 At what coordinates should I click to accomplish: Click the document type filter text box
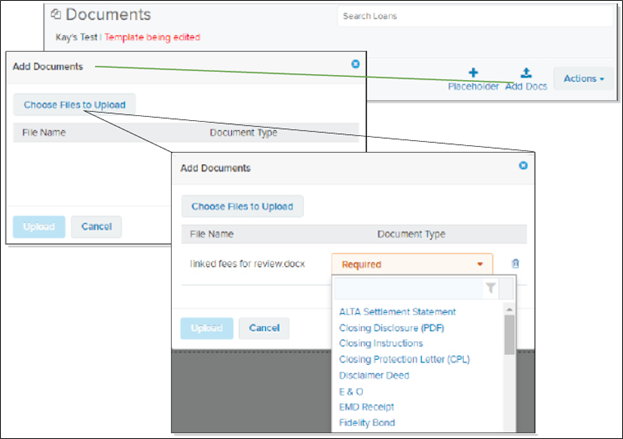(409, 288)
